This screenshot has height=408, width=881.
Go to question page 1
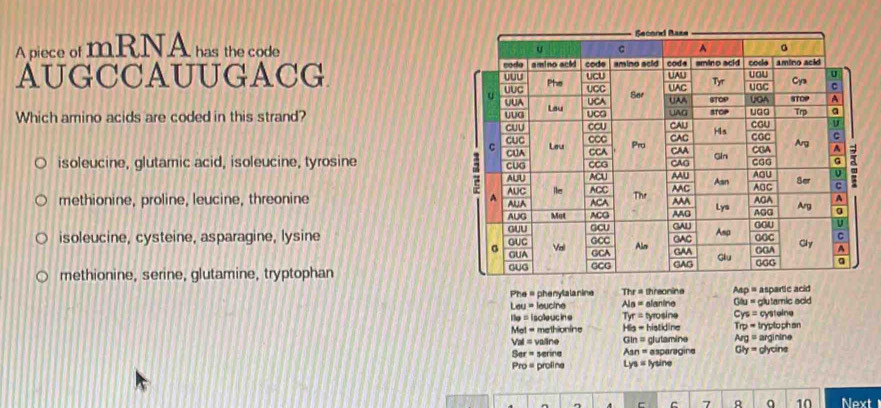tap(511, 402)
